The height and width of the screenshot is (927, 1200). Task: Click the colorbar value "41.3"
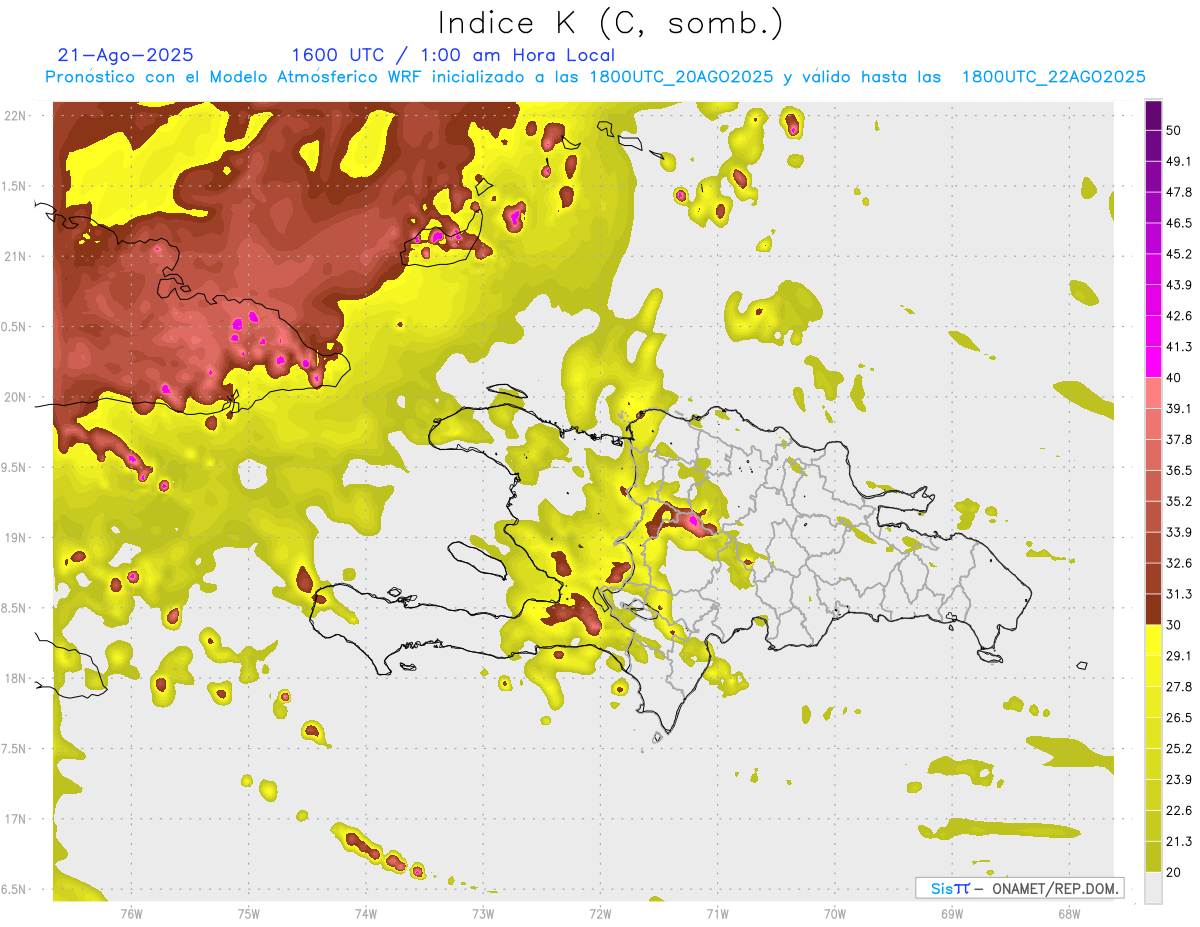[x=1179, y=347]
